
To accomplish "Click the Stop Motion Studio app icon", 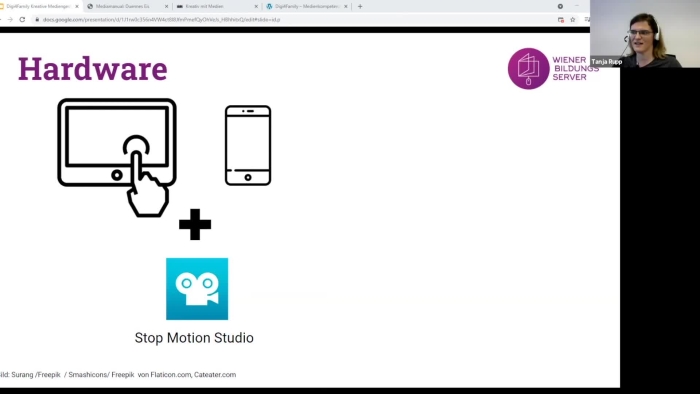I will point(197,289).
